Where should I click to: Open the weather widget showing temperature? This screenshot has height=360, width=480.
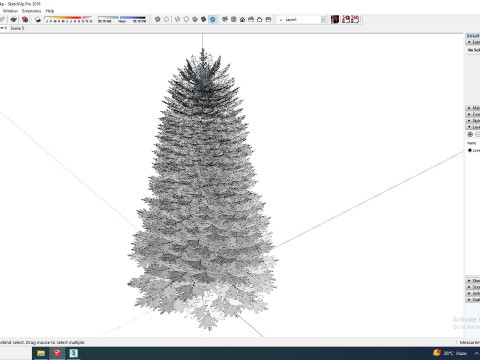click(x=450, y=353)
